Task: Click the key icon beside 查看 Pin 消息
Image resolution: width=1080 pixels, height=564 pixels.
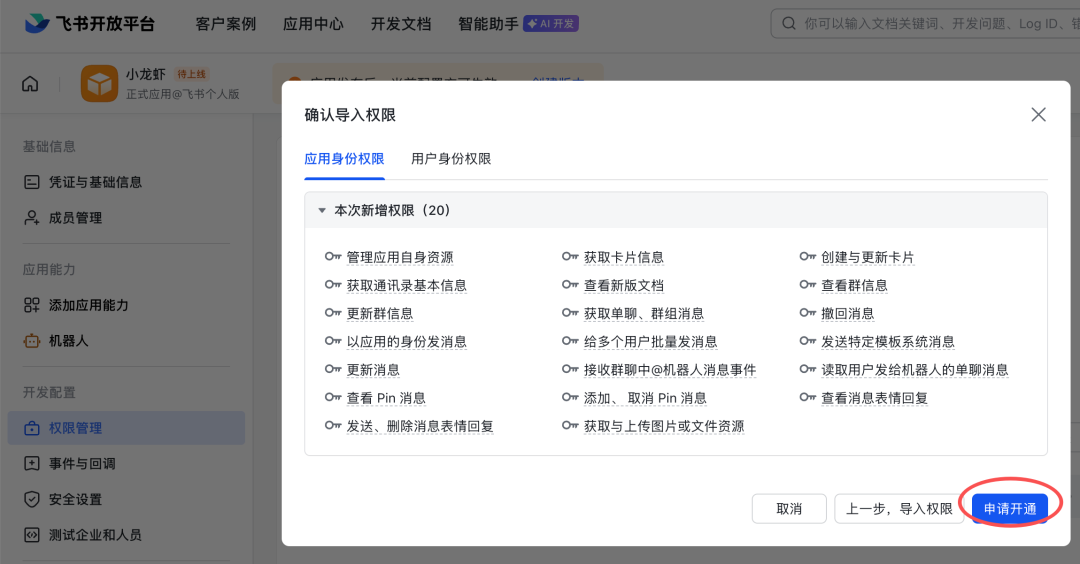Action: click(333, 398)
